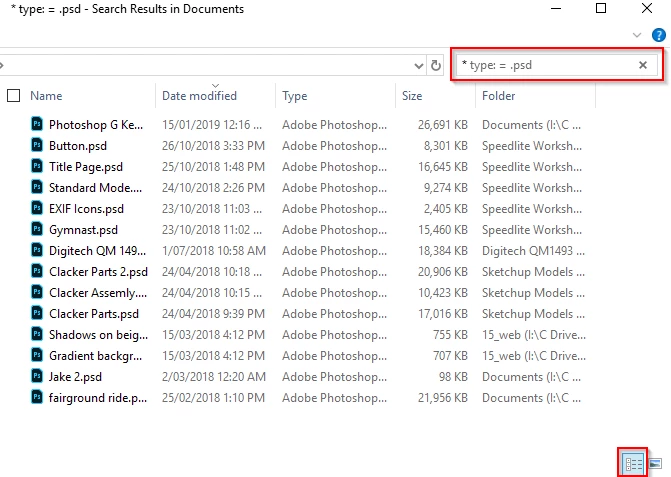
Task: Click the 2,405 KB size cell
Action: [x=445, y=208]
